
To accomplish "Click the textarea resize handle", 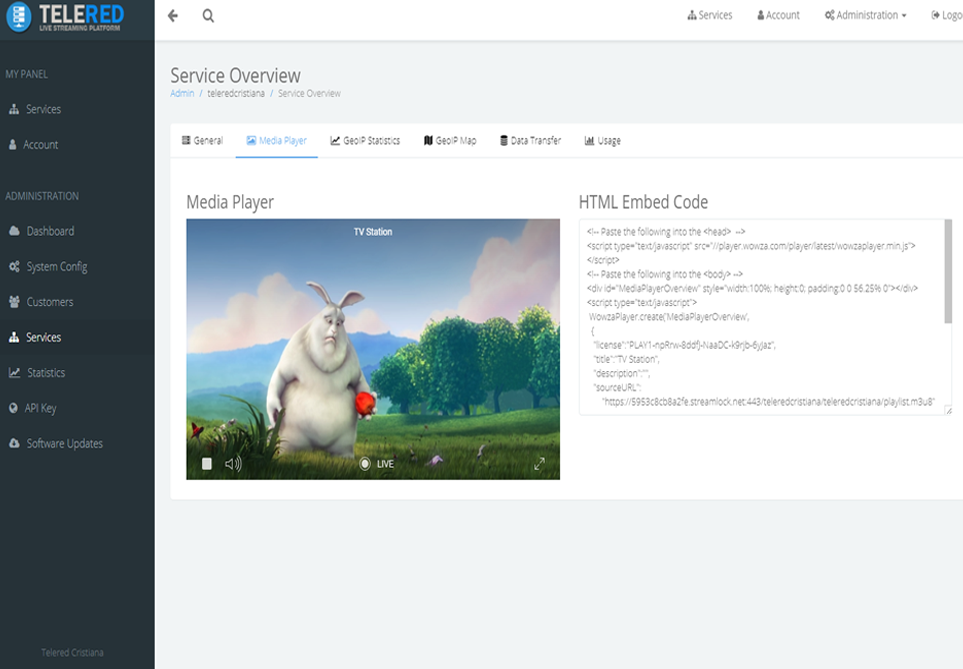I will point(948,411).
